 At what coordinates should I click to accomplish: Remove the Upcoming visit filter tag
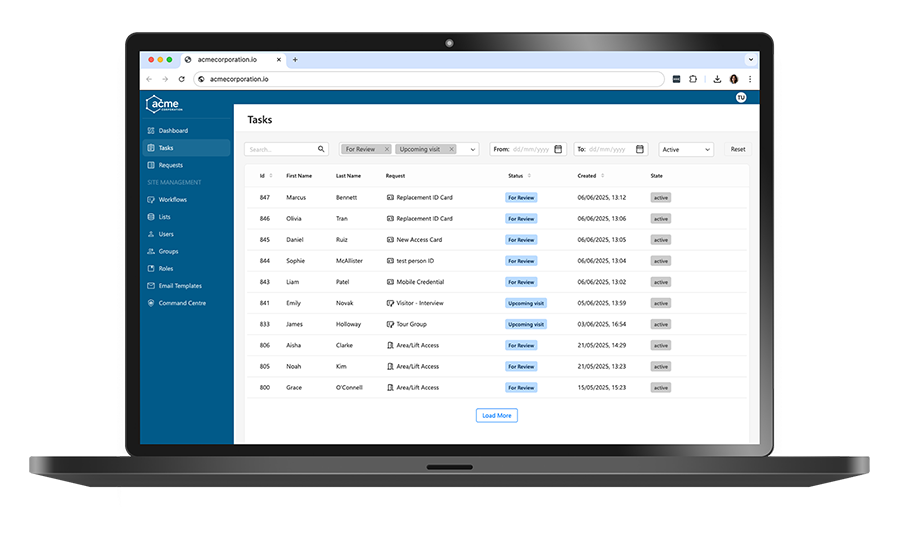451,149
